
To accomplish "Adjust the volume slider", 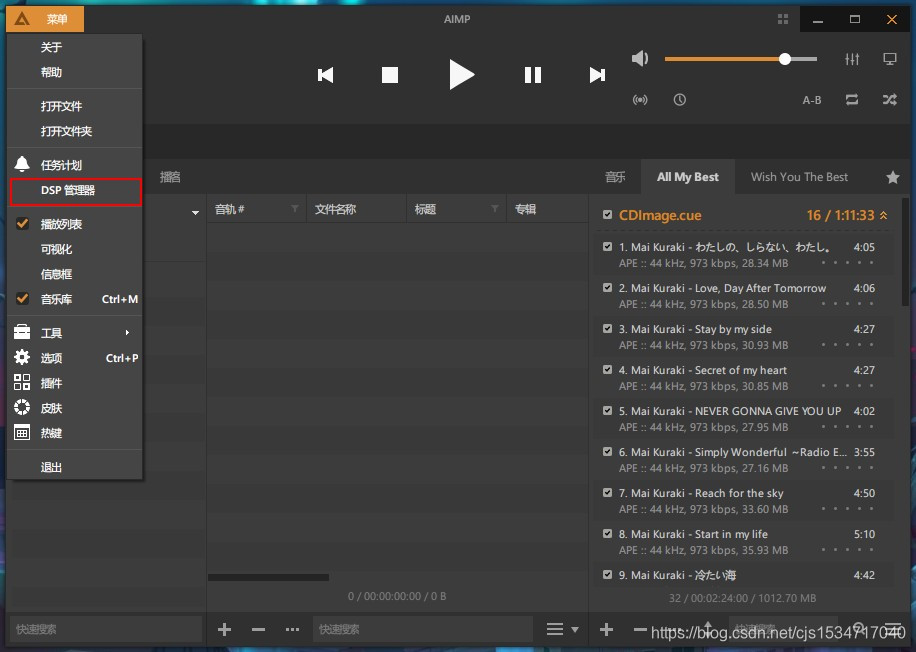I will [x=741, y=59].
